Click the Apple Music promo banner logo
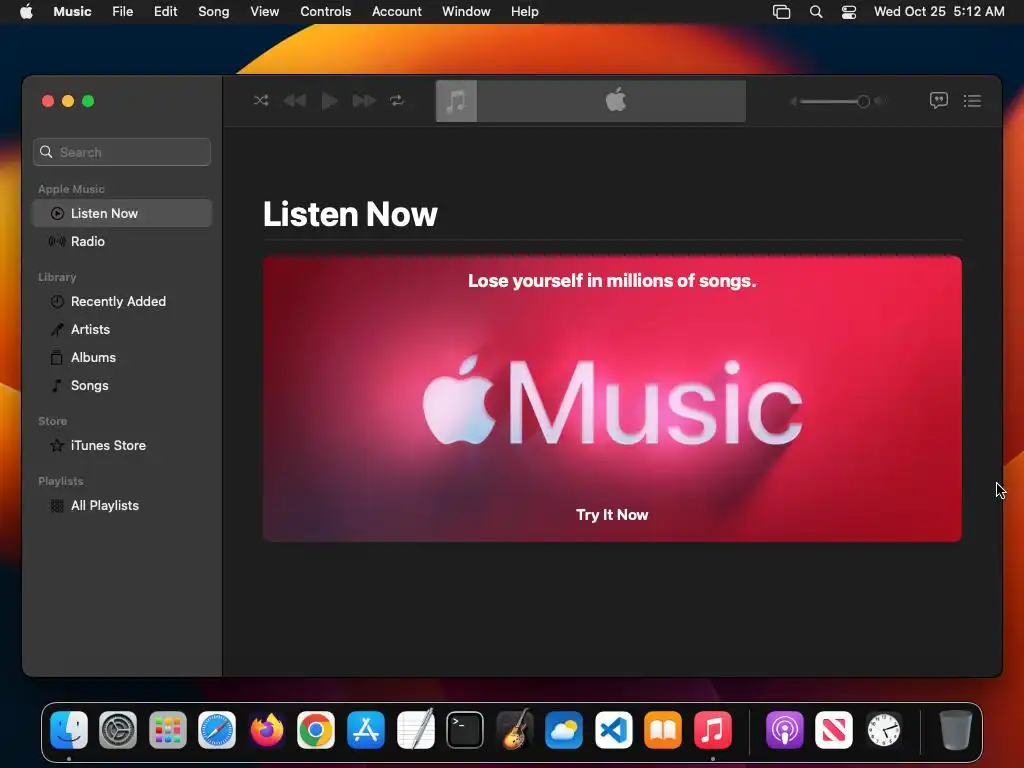 coord(612,403)
